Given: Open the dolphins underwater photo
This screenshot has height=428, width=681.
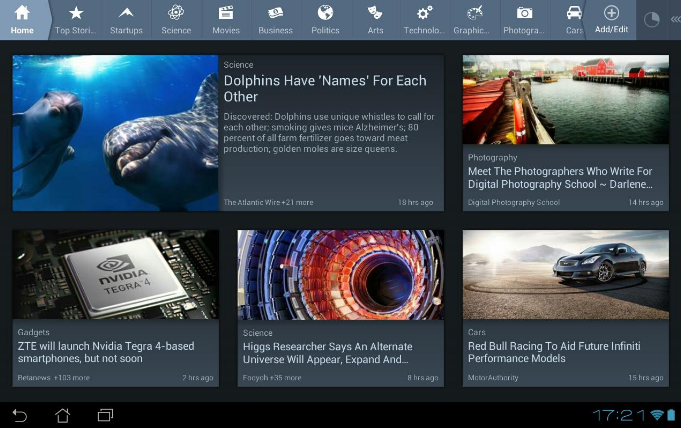Looking at the screenshot, I should [116, 133].
